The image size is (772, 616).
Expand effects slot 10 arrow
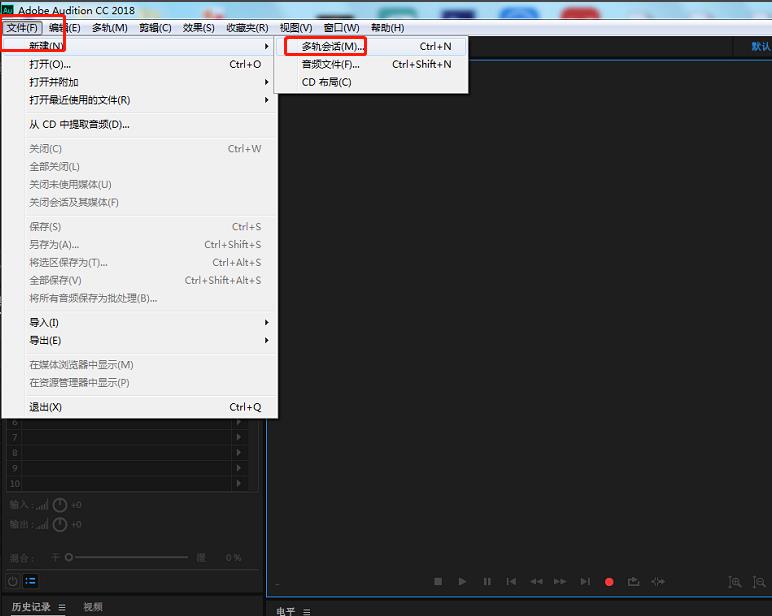(x=239, y=484)
